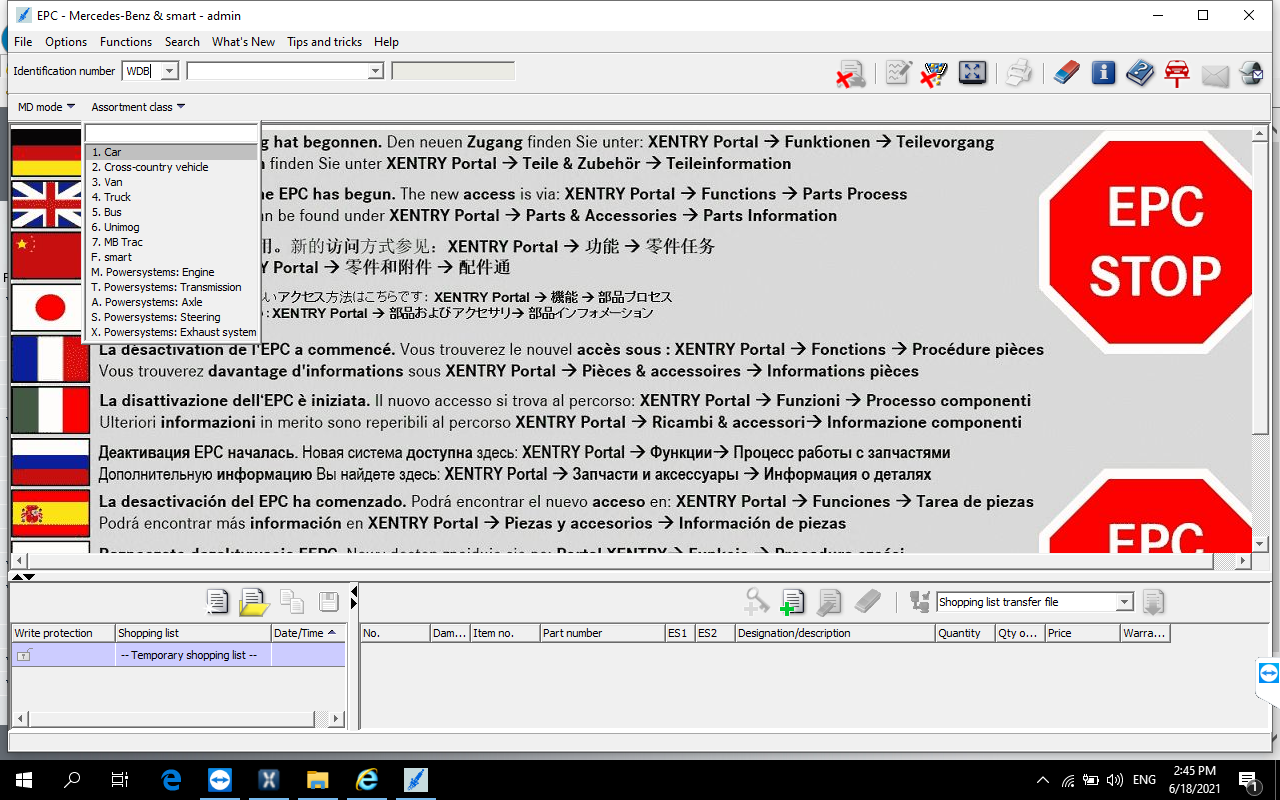
Task: Open the help book icon
Action: (x=1140, y=73)
